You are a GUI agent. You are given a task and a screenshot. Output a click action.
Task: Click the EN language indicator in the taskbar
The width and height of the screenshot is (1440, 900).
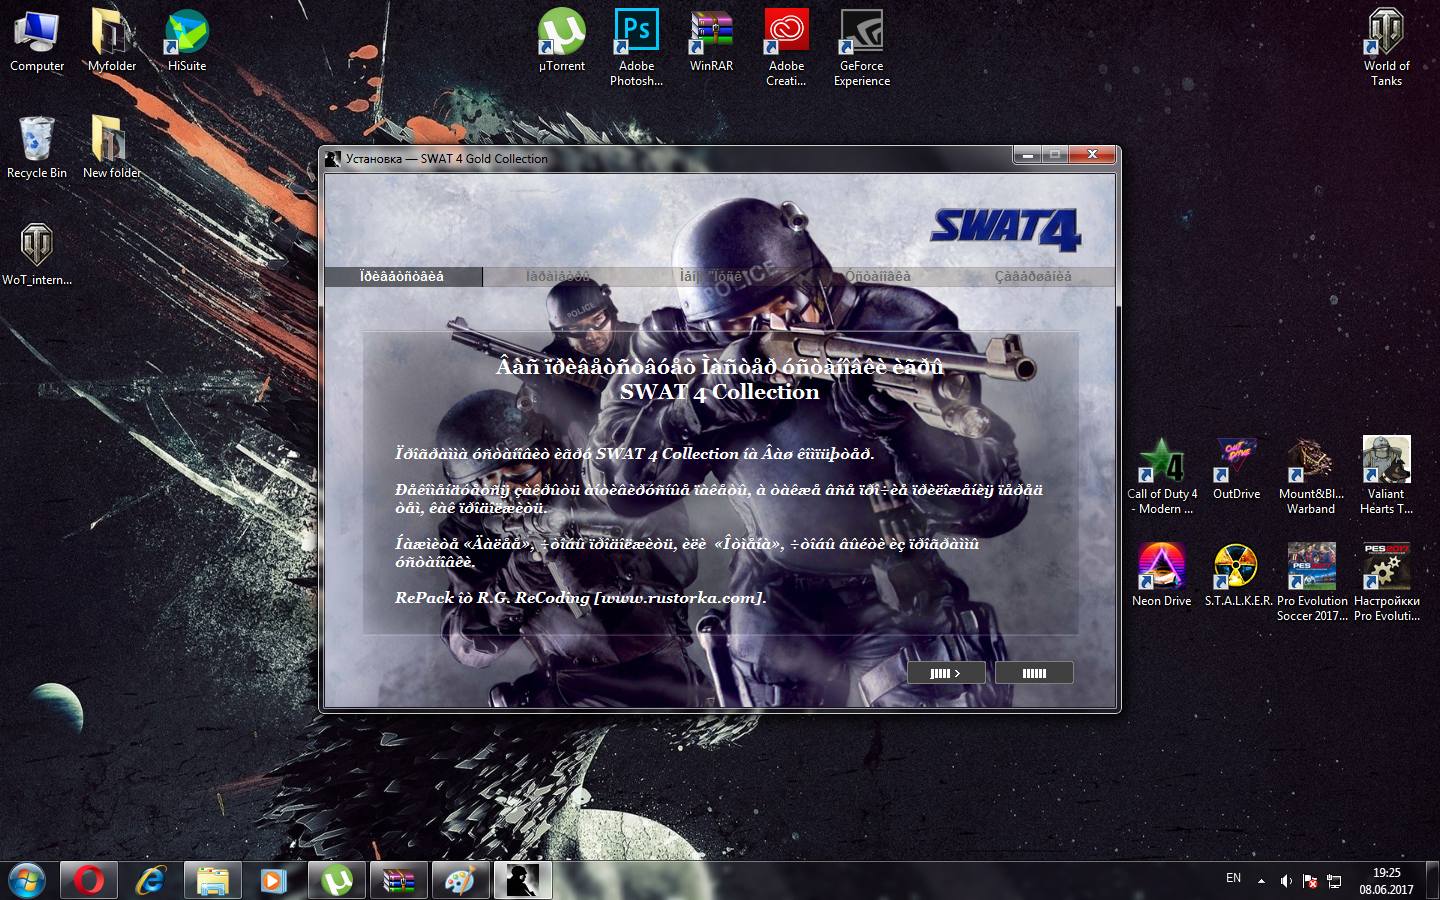coord(1233,879)
